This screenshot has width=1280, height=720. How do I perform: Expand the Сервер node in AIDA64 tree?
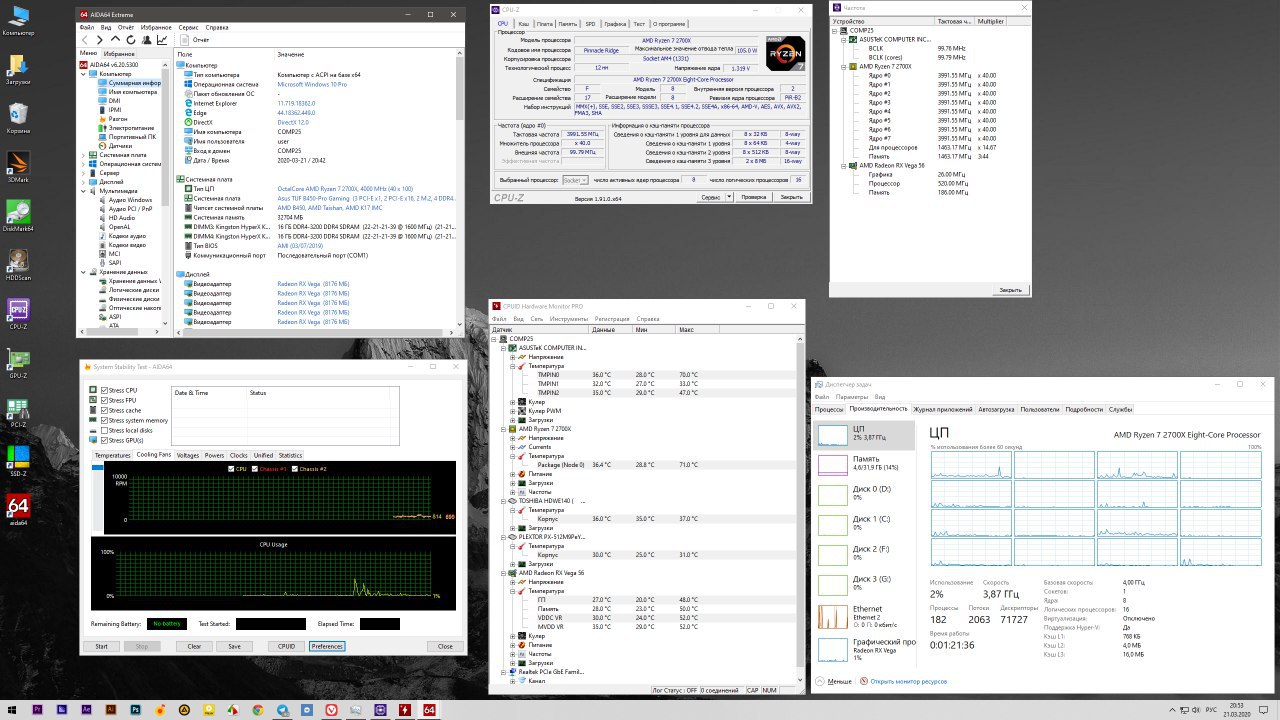pyautogui.click(x=83, y=173)
